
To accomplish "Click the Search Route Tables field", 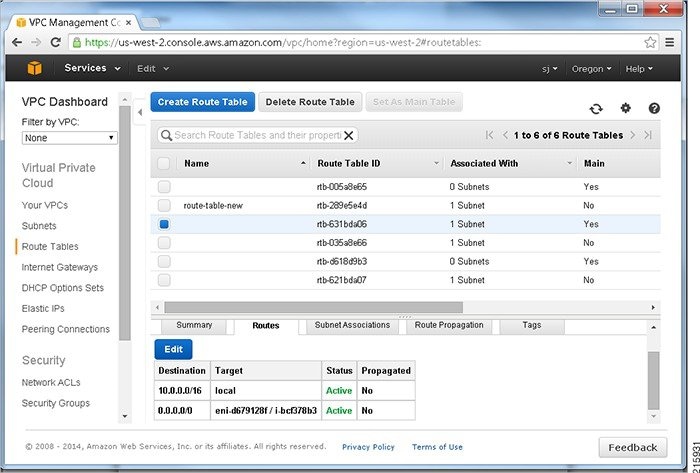I will (257, 135).
